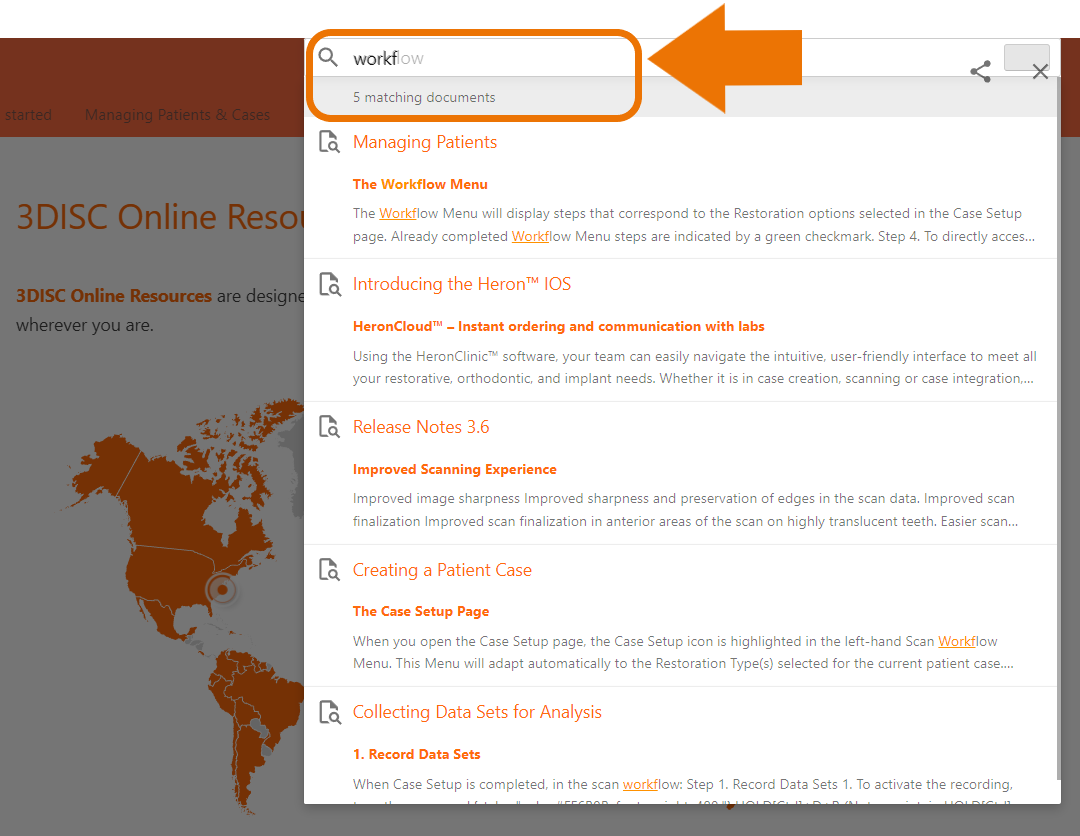Image resolution: width=1080 pixels, height=836 pixels.
Task: Open the HeronCloud instant ordering heading
Action: tap(559, 326)
